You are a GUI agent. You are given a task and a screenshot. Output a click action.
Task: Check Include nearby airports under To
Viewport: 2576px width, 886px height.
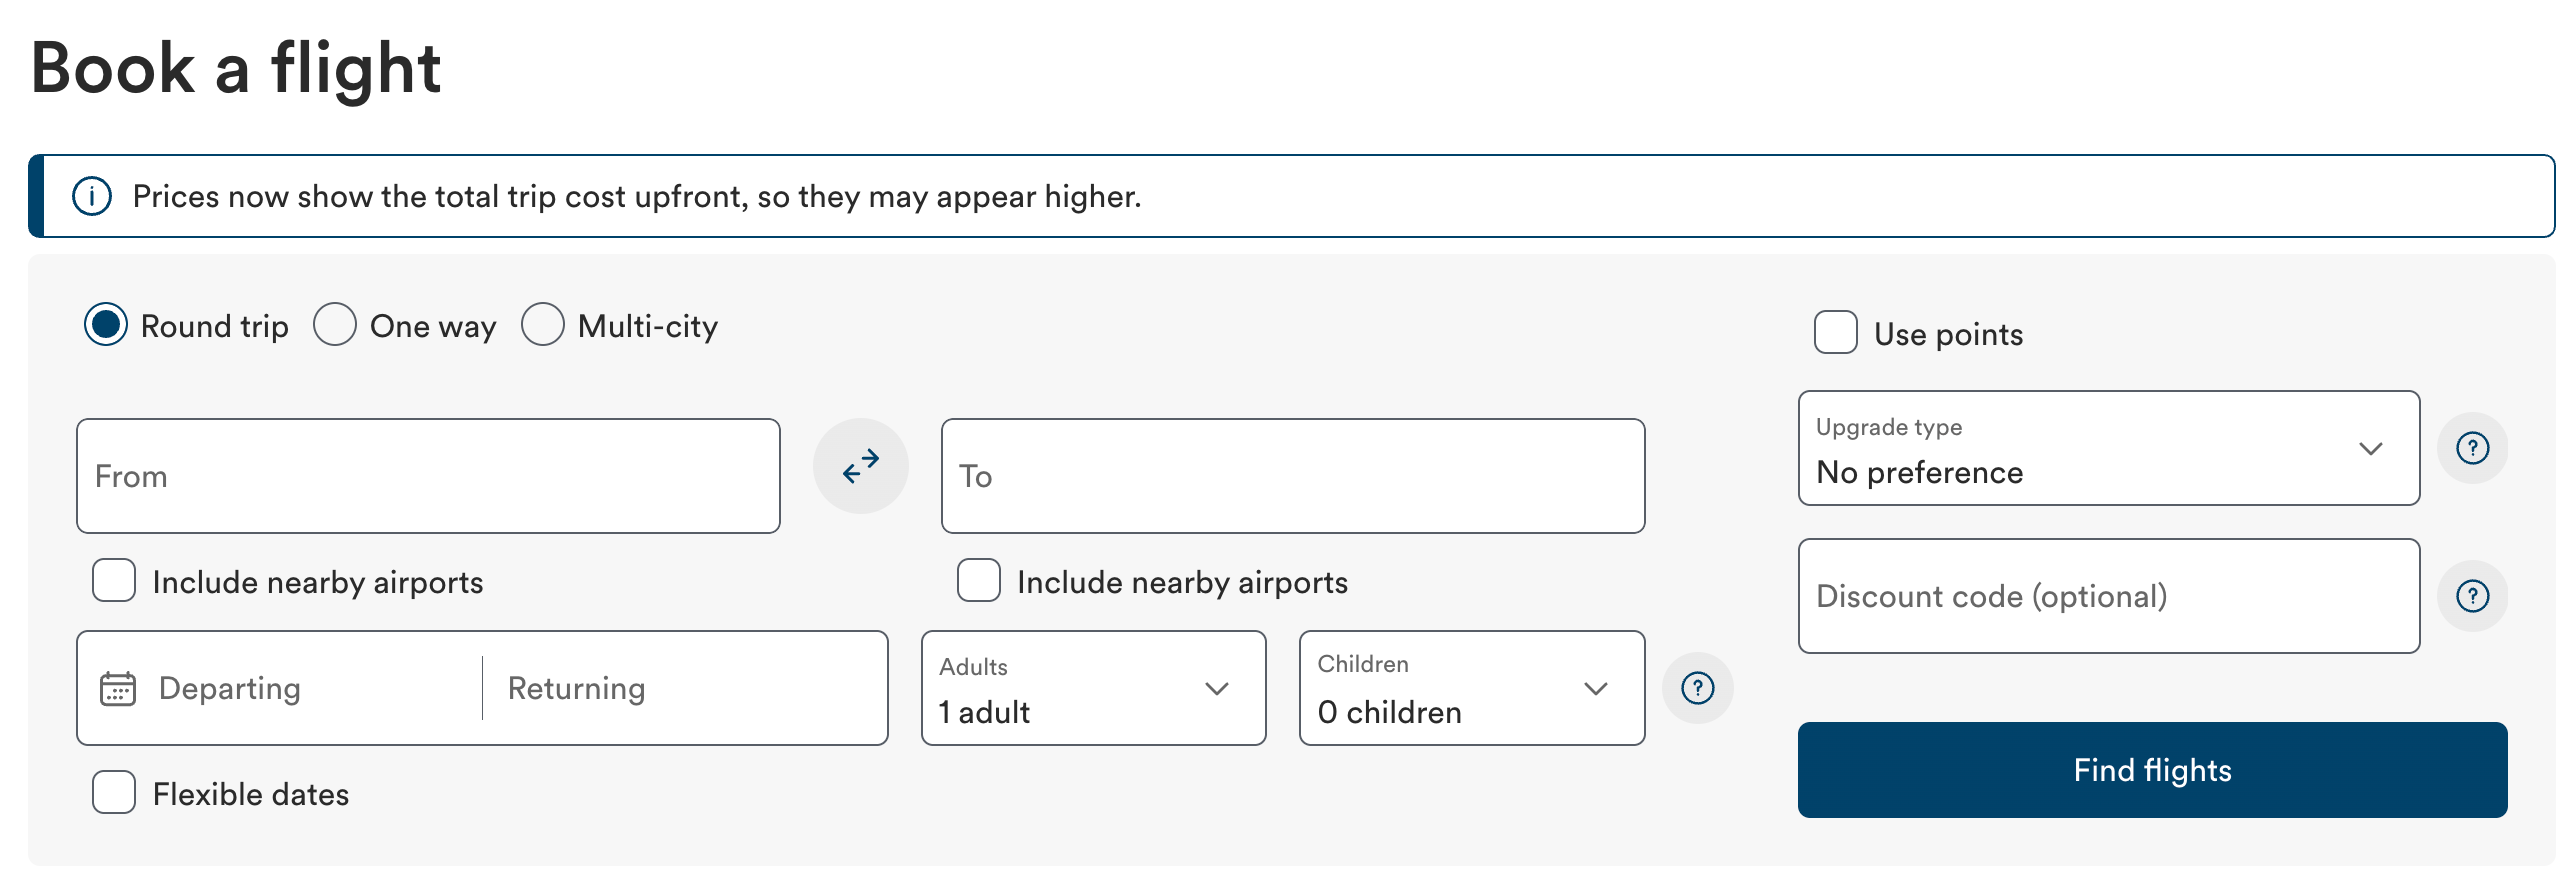(979, 581)
